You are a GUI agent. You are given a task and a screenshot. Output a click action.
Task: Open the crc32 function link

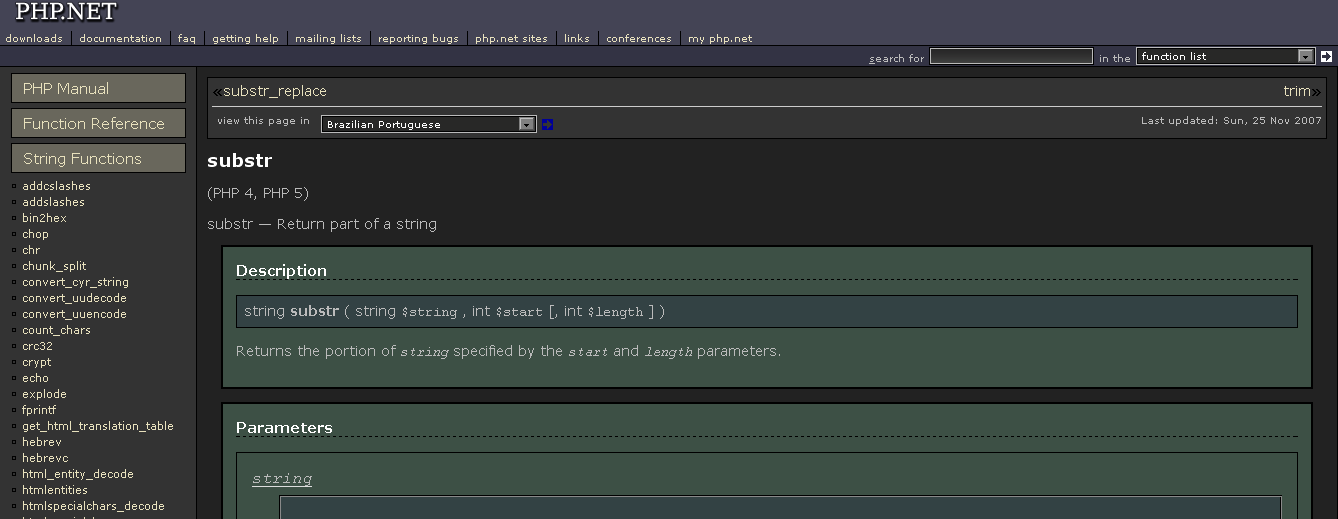37,346
